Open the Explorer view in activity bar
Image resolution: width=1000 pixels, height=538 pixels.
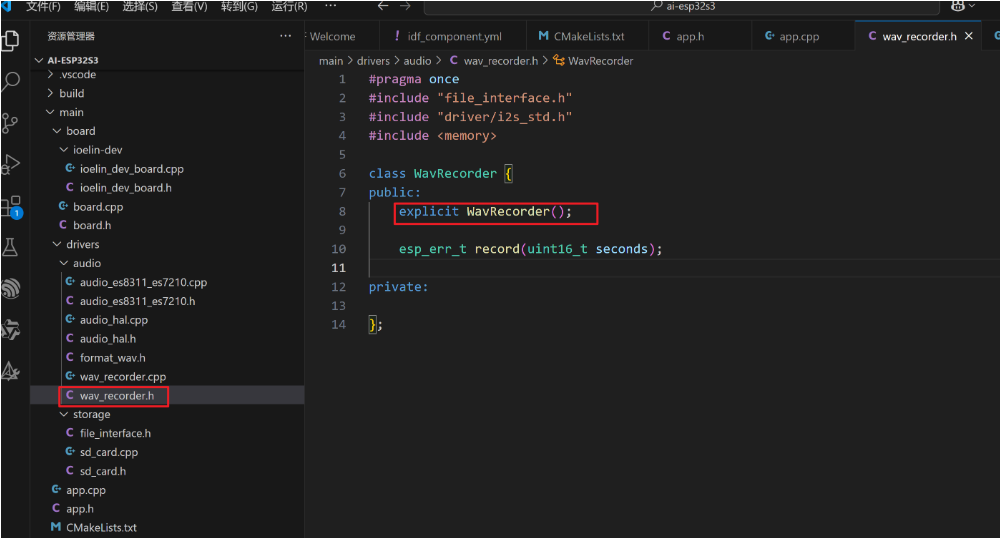pyautogui.click(x=11, y=41)
